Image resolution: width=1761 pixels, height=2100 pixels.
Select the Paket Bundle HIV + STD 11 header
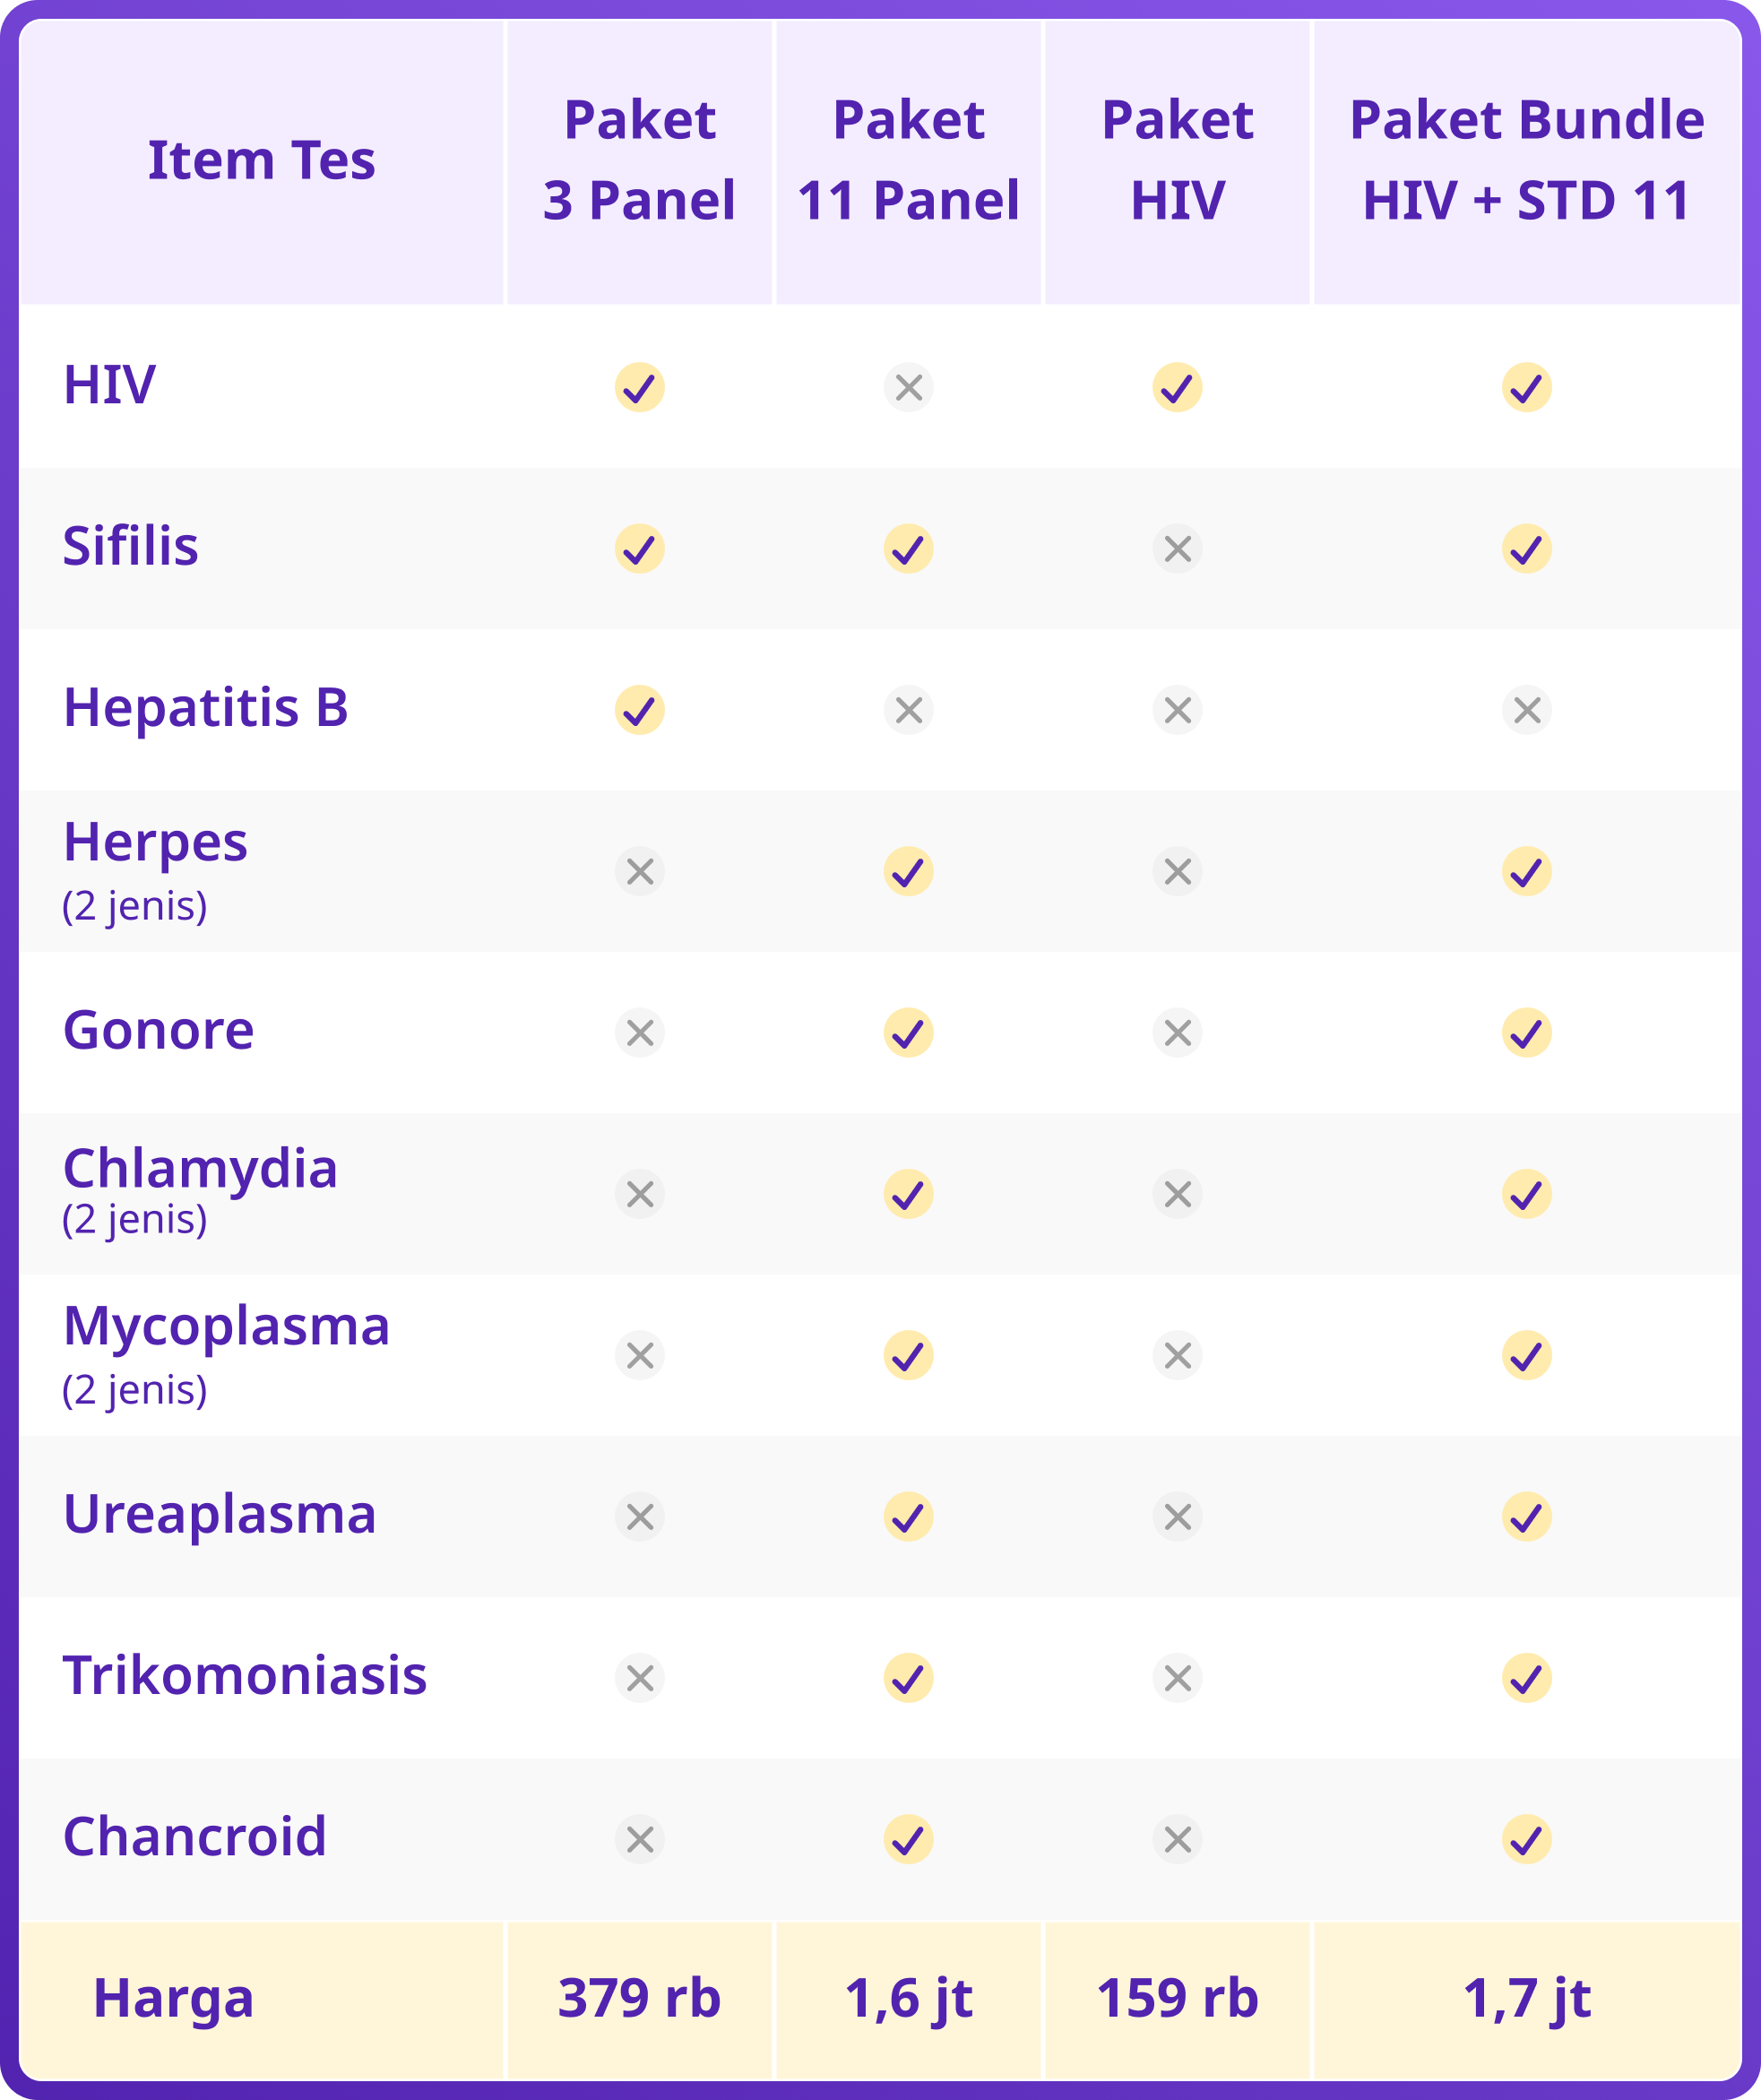pos(1526,160)
